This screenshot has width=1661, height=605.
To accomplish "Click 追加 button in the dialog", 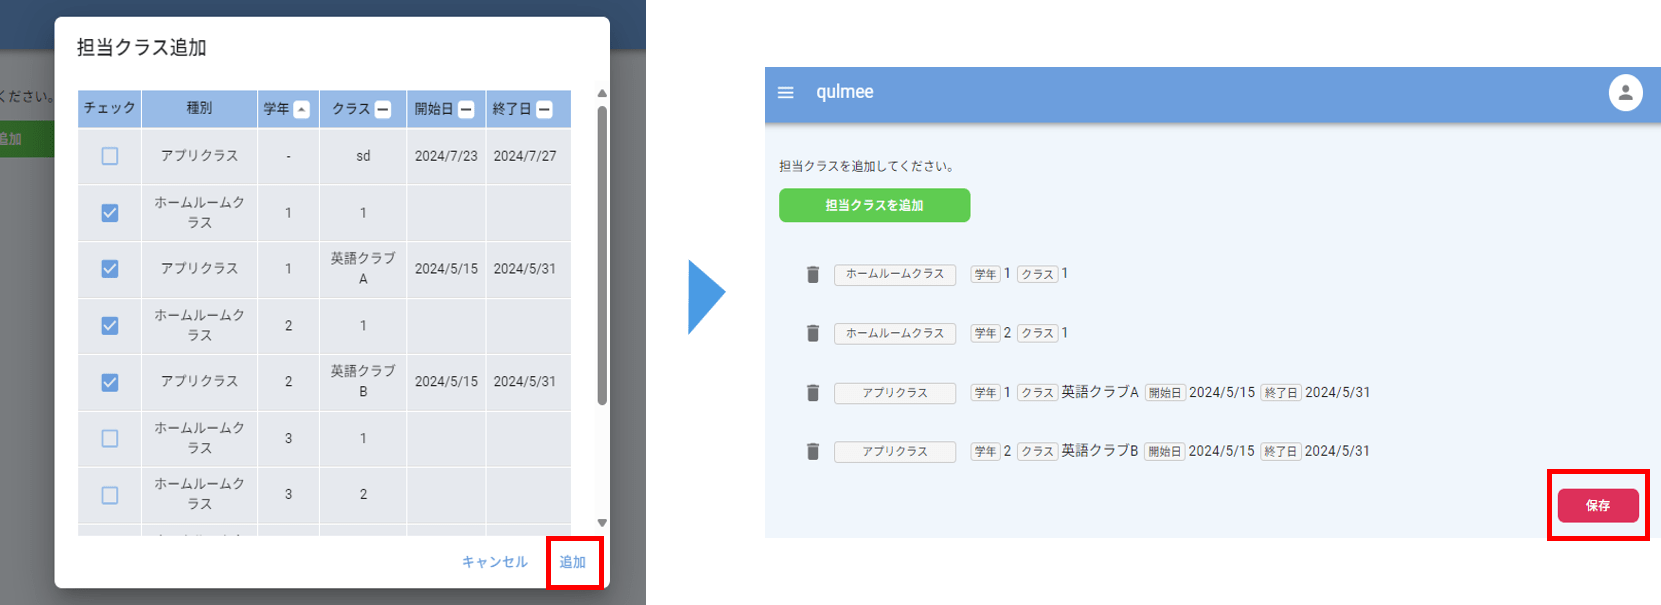I will click(x=573, y=562).
